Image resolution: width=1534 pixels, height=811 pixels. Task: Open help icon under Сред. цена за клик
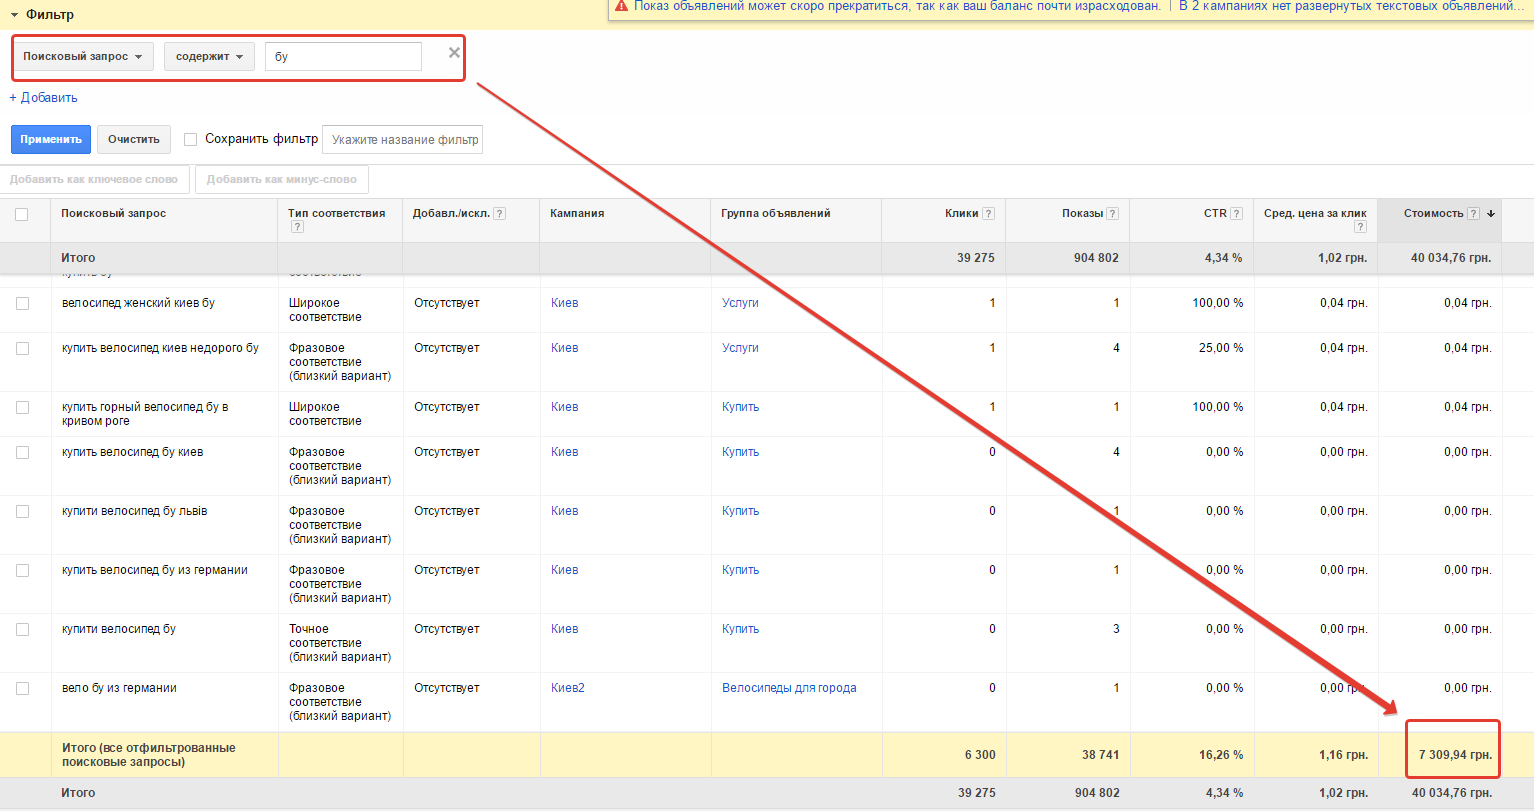[1360, 227]
